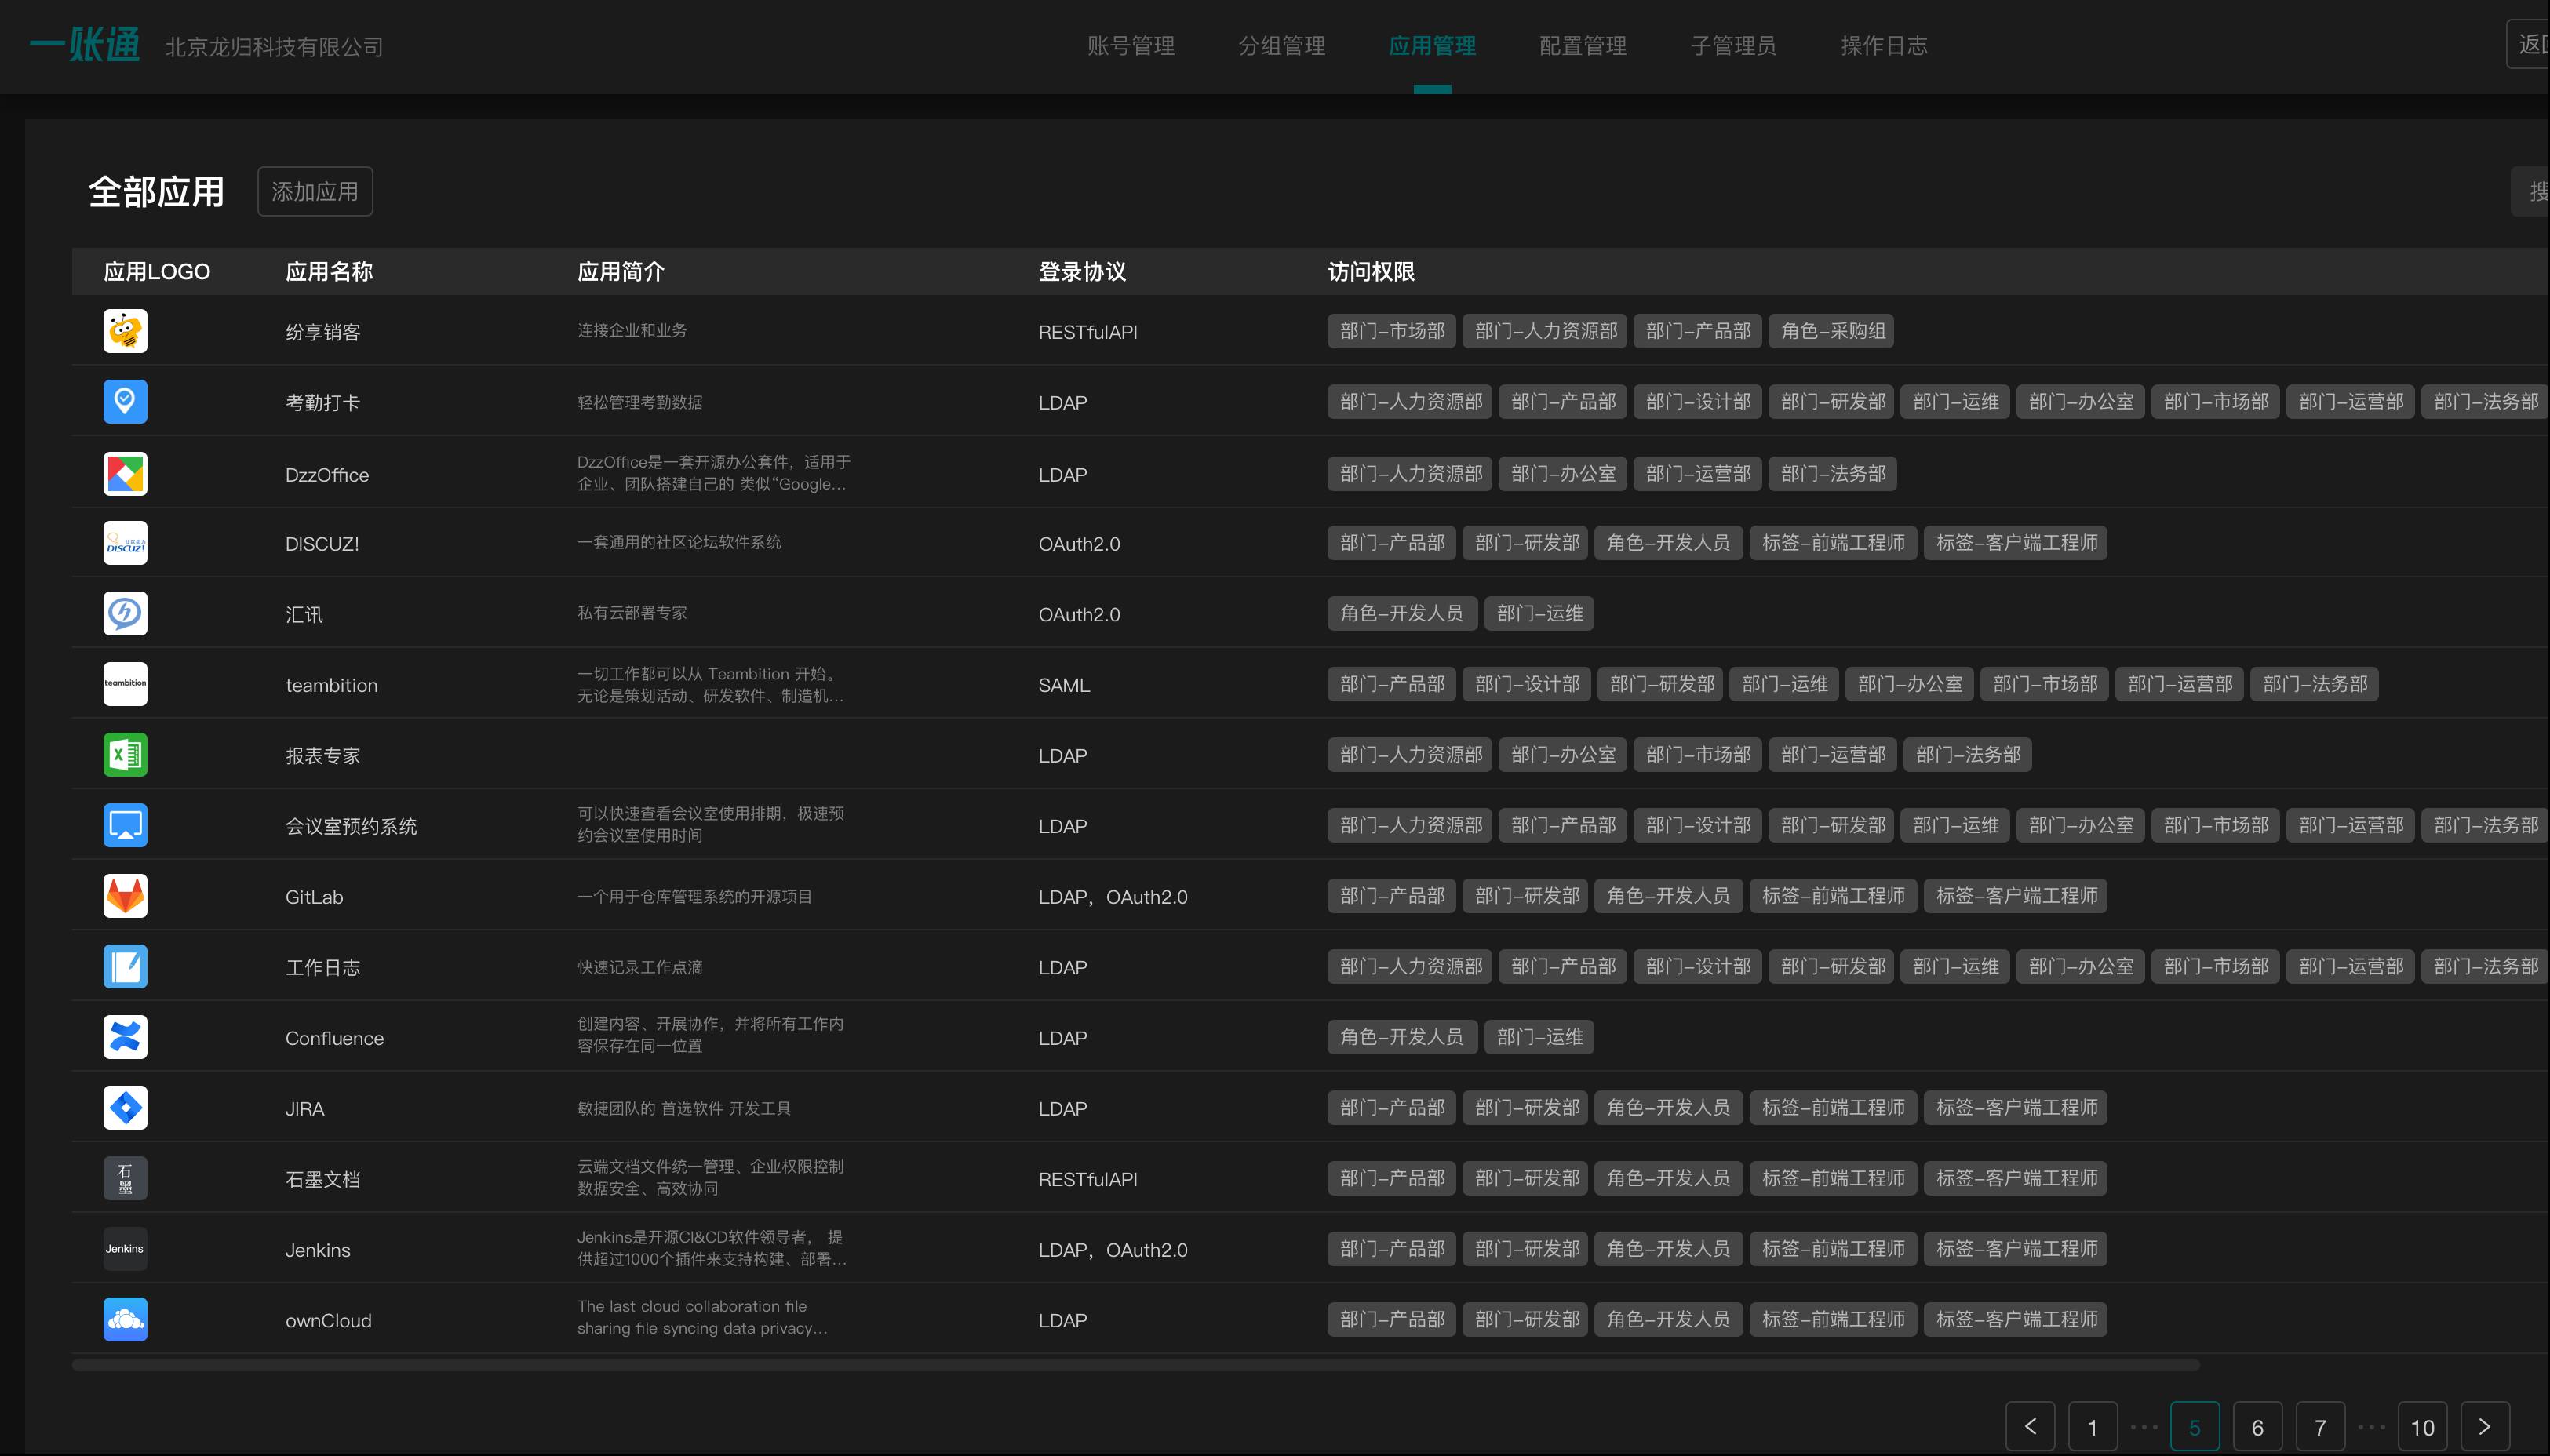Click the DzzOffice colorful logo icon
The width and height of the screenshot is (2550, 1456).
(125, 474)
